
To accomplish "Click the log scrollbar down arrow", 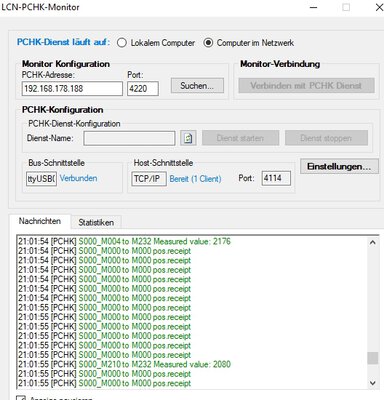I will pyautogui.click(x=373, y=383).
